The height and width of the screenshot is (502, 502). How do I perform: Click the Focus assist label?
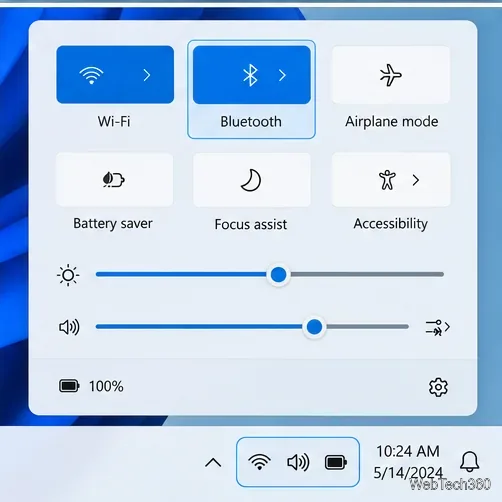251,224
